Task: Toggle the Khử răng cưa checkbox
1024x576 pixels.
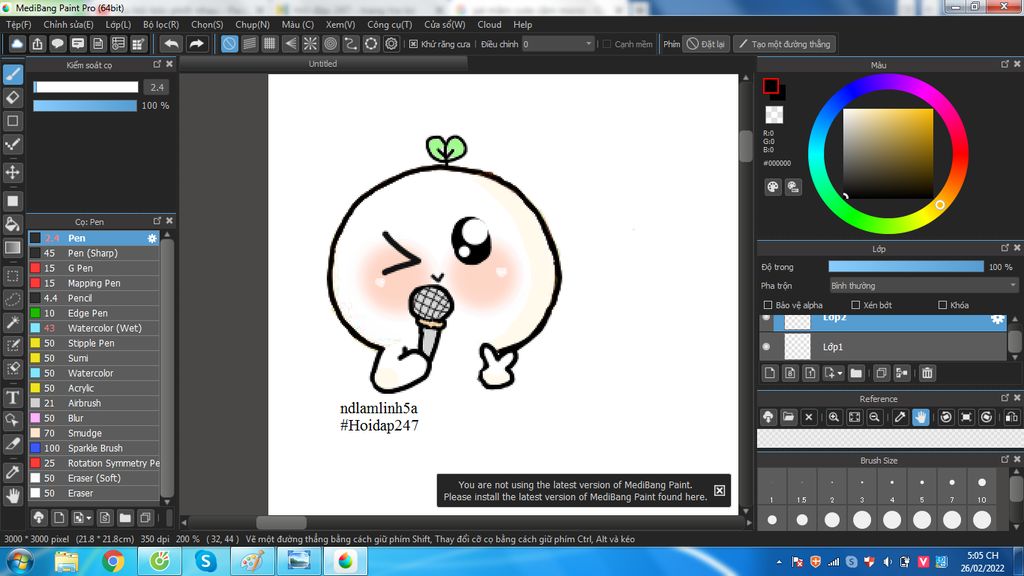Action: click(413, 44)
